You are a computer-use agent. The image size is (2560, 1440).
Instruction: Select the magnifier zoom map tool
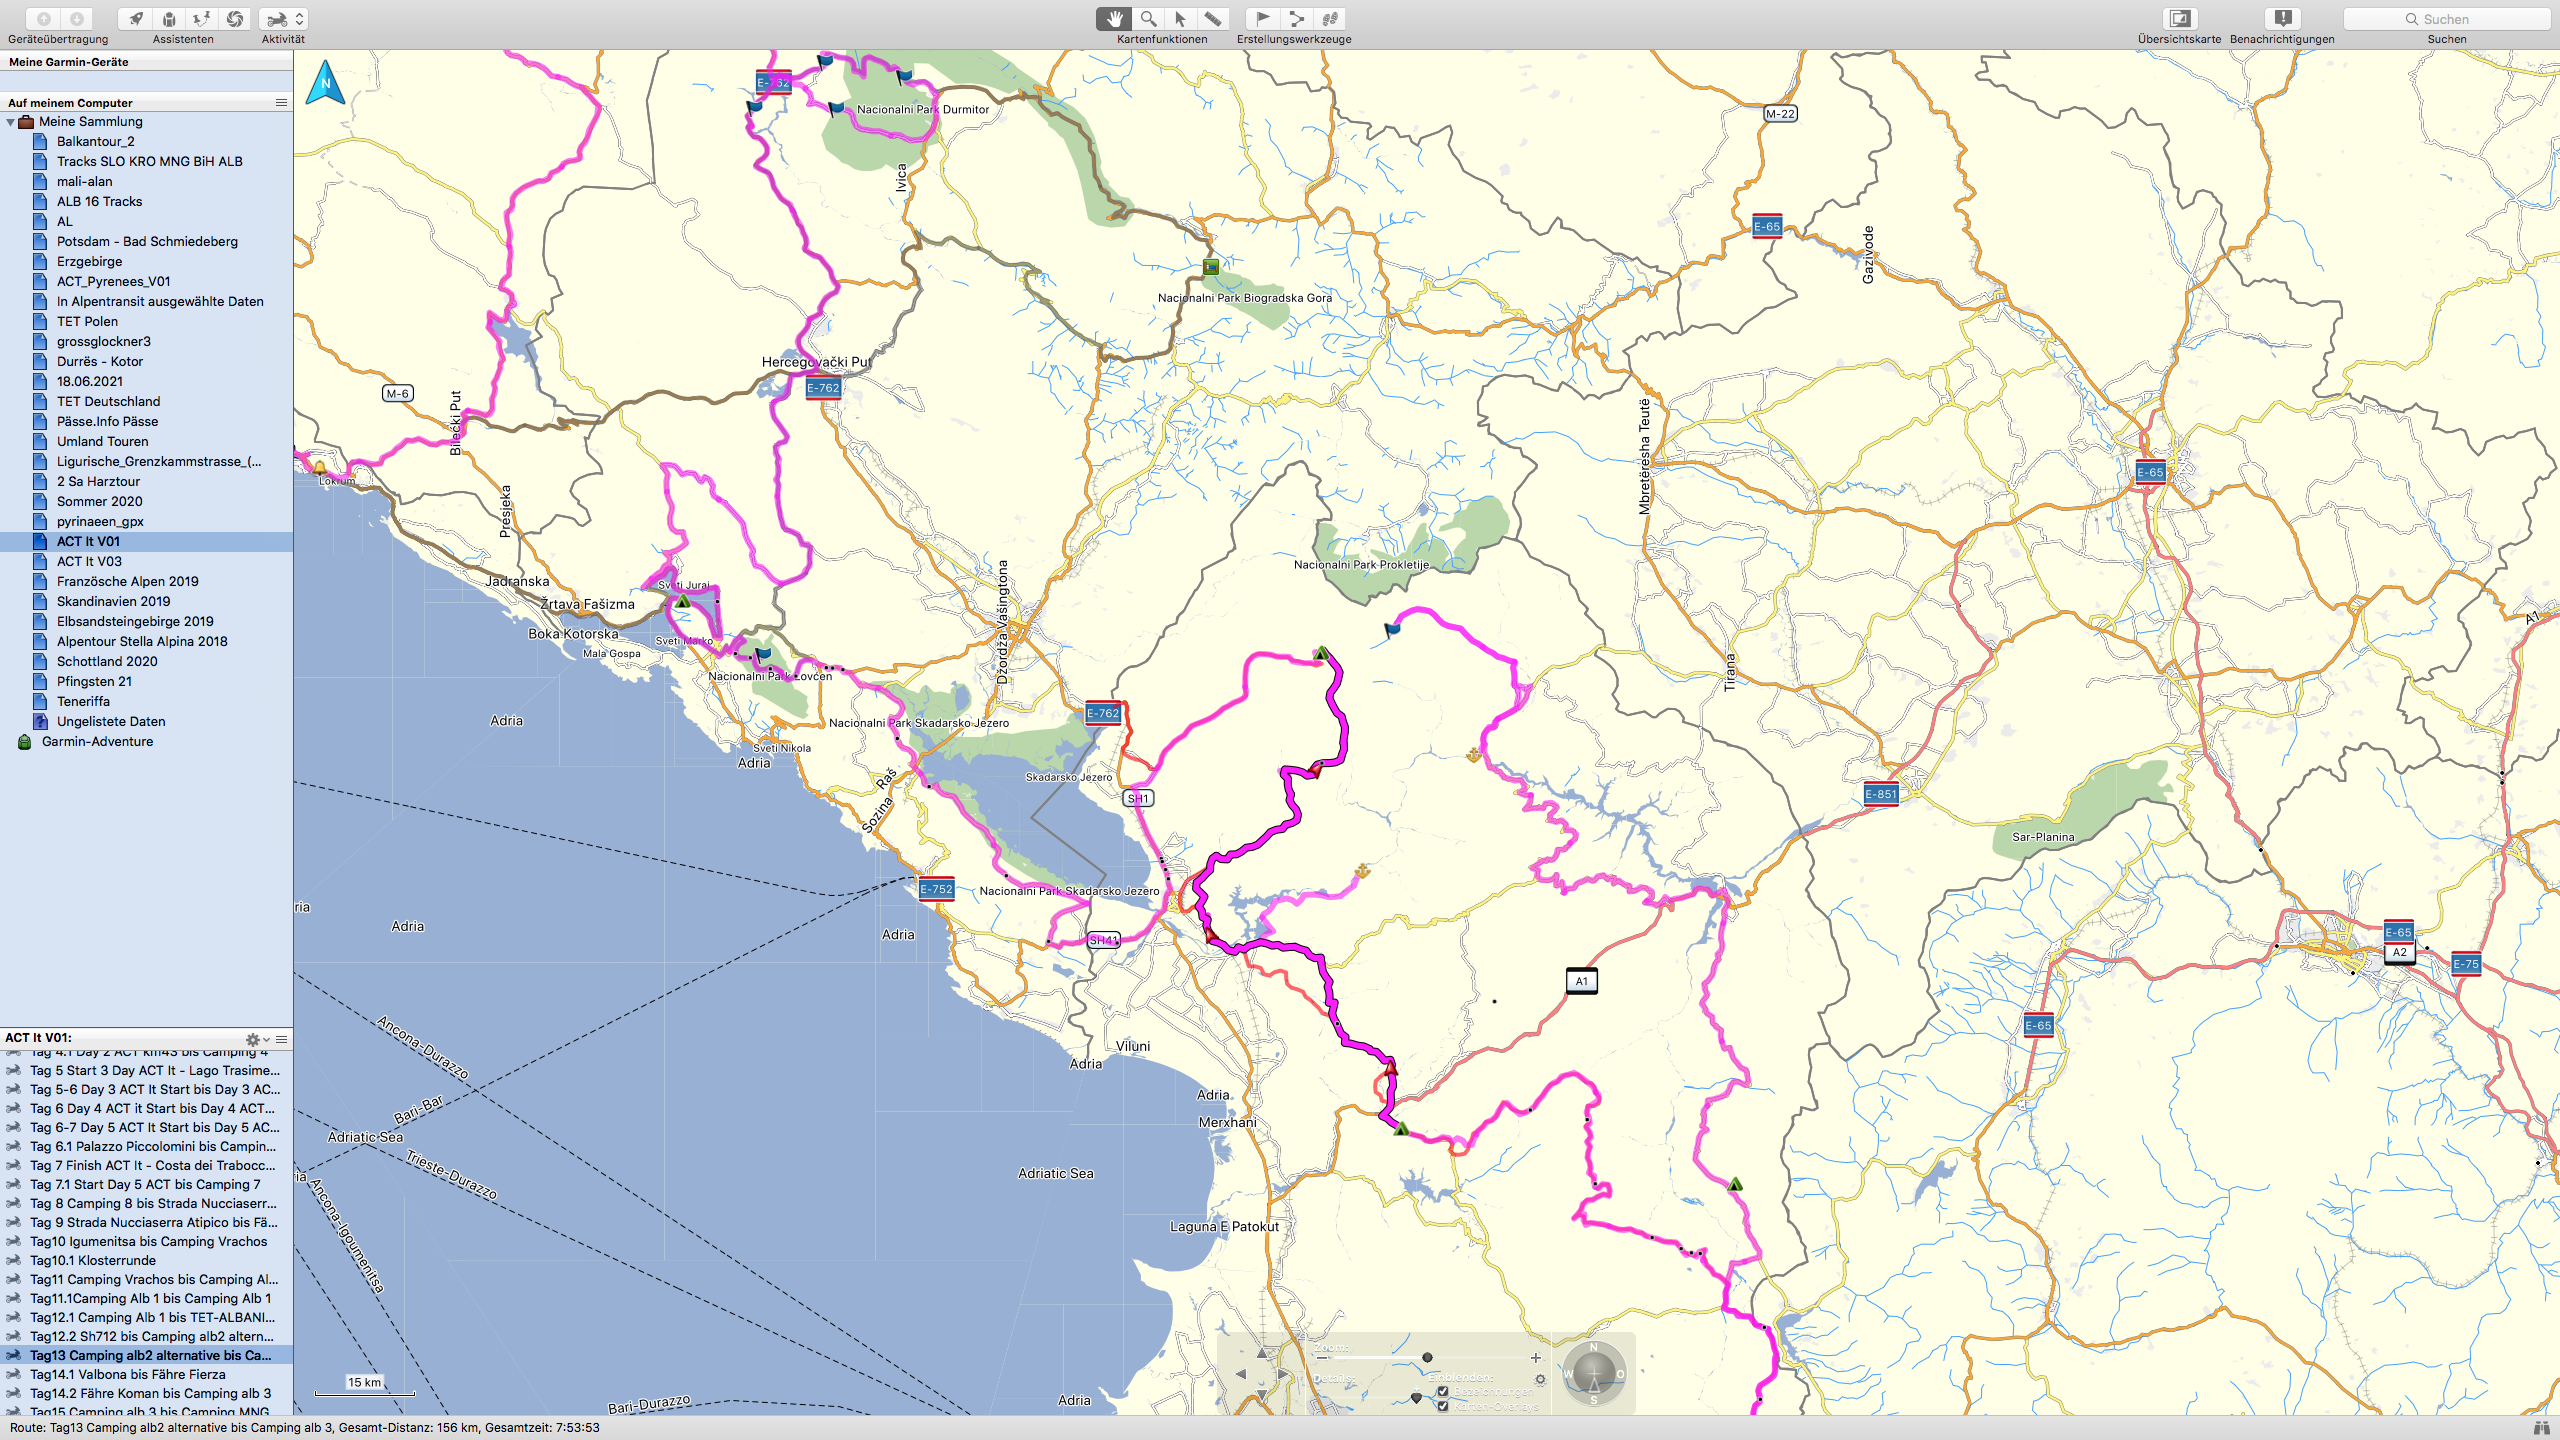tap(1148, 18)
